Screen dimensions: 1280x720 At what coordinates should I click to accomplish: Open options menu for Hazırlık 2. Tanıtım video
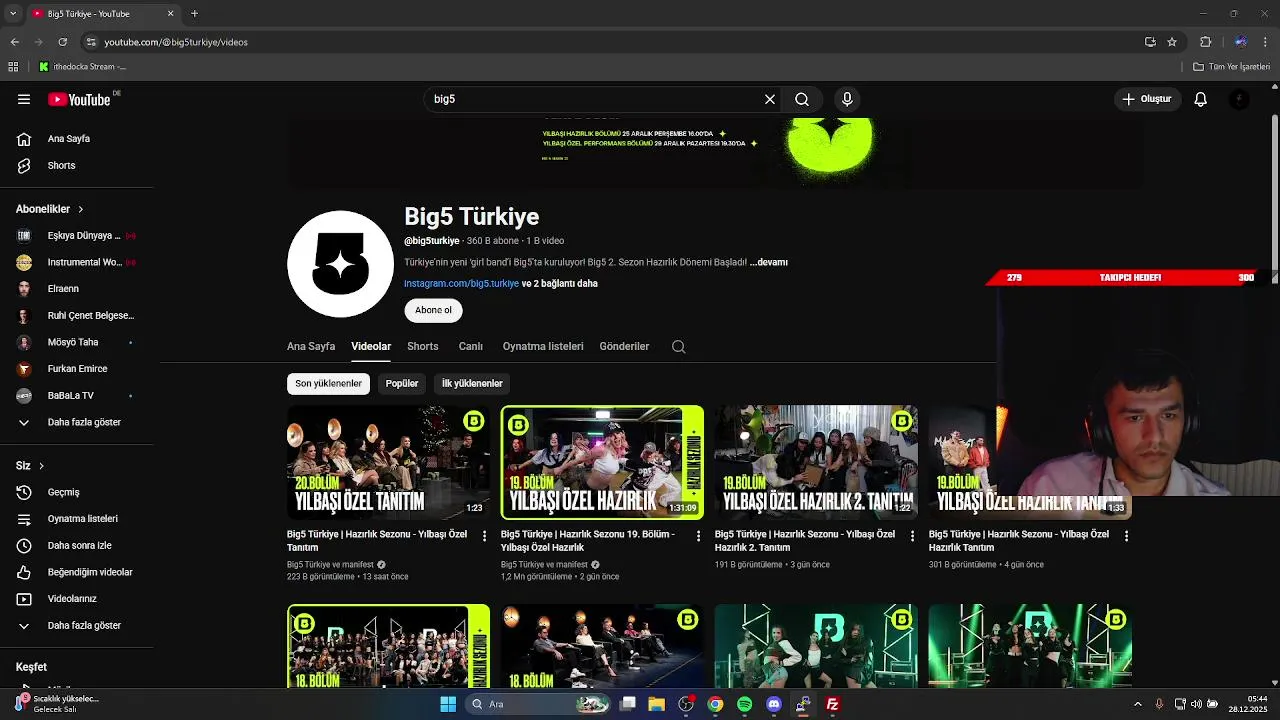tap(912, 536)
